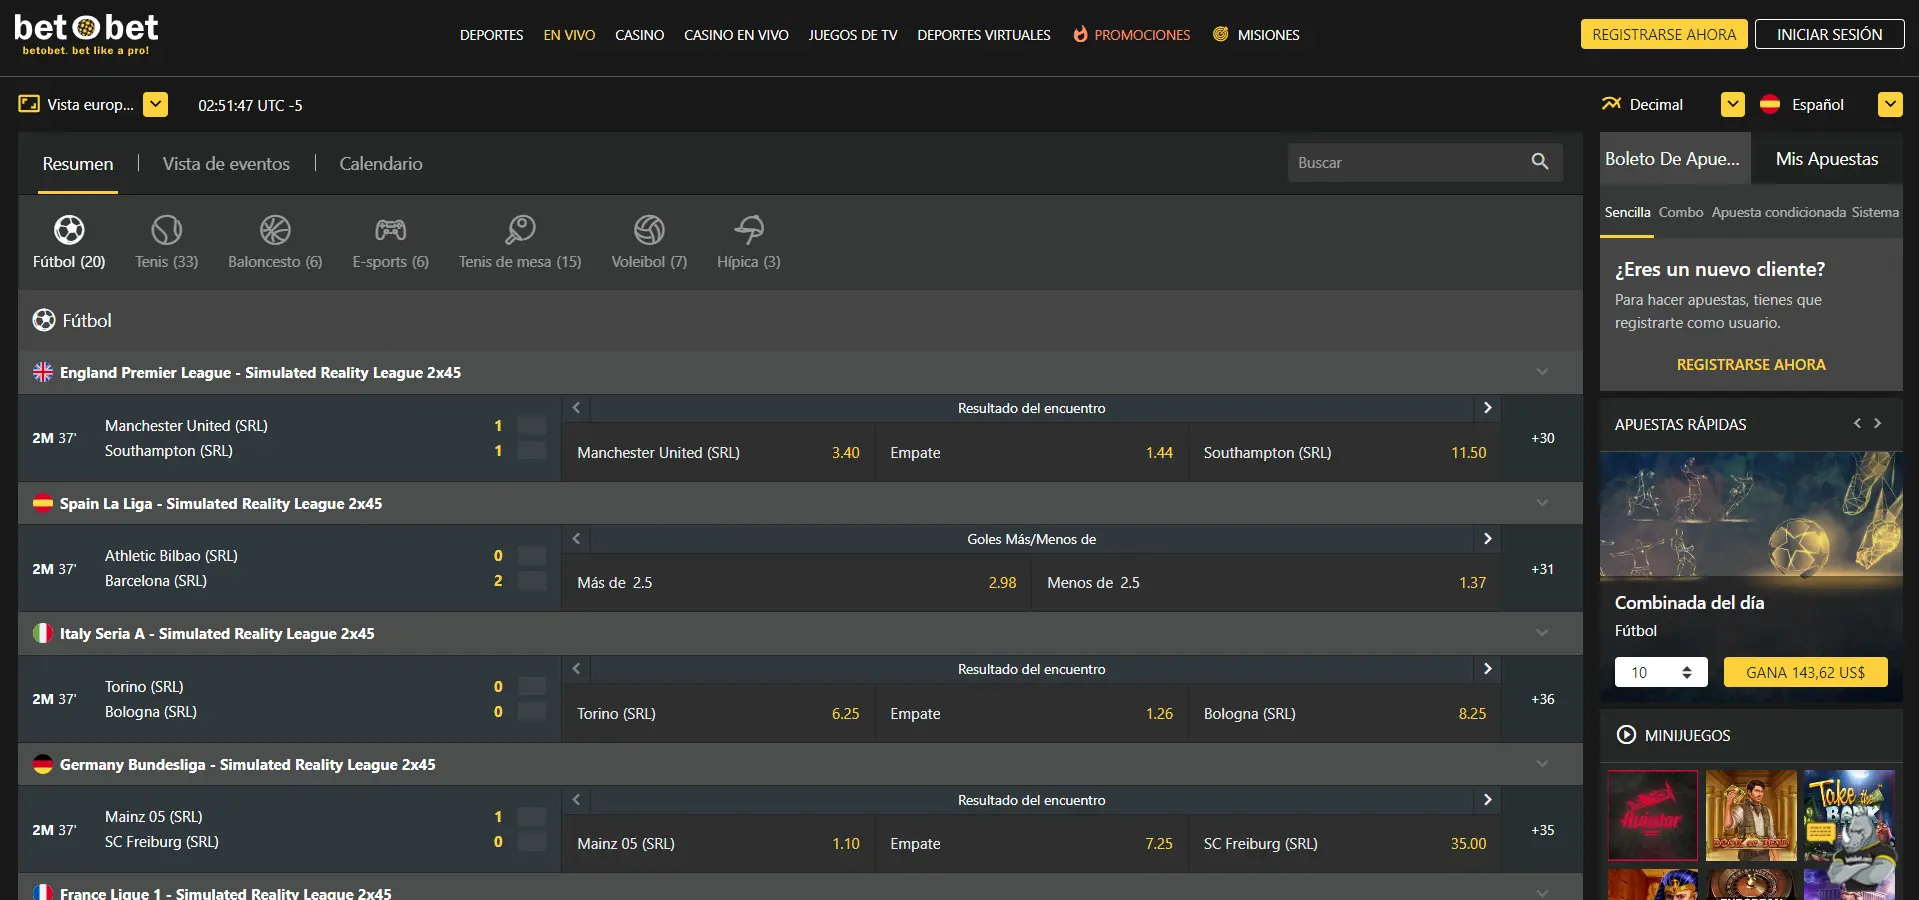Collapse Spain La Liga section
Screen dimensions: 1919x900
click(1542, 503)
